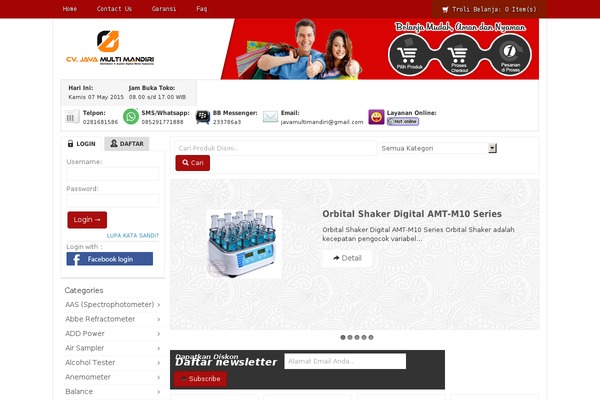Open the Home menu item
This screenshot has width=600, height=400.
click(x=70, y=9)
